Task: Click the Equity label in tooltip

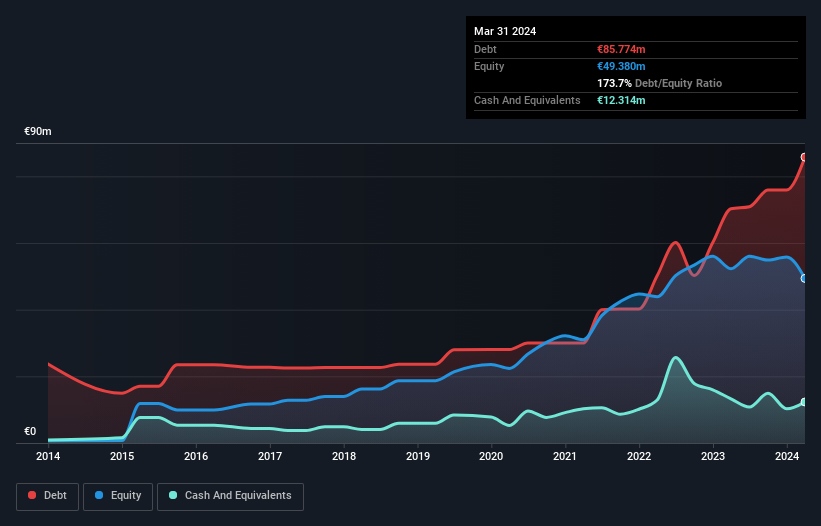Action: pos(489,66)
